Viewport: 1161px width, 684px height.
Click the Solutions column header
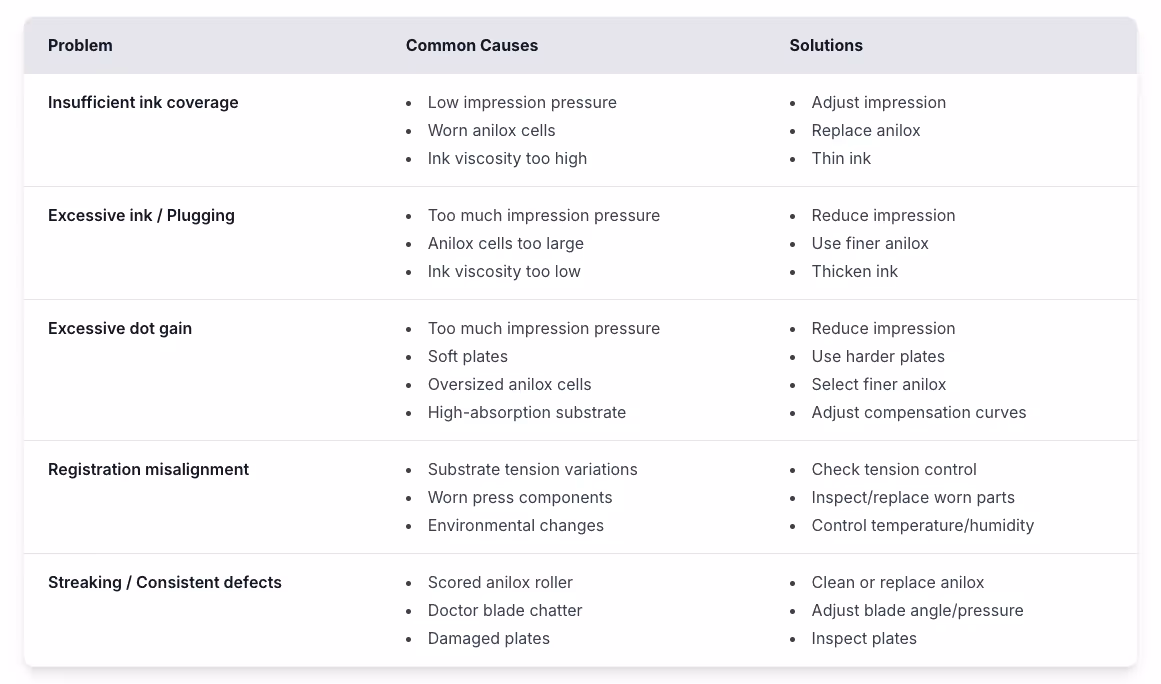click(x=825, y=46)
